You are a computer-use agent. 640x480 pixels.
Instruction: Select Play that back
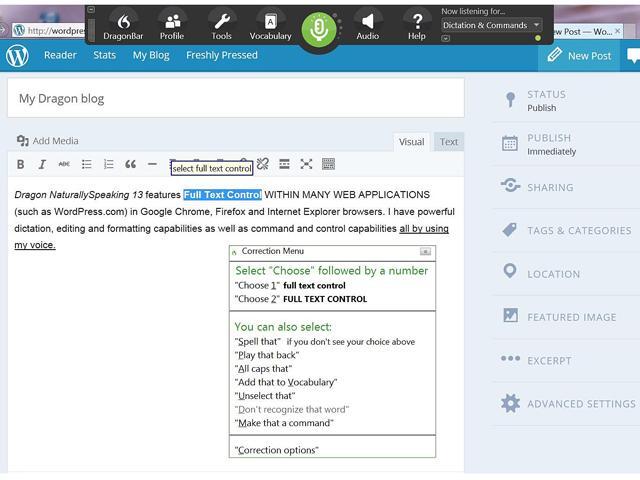267,355
